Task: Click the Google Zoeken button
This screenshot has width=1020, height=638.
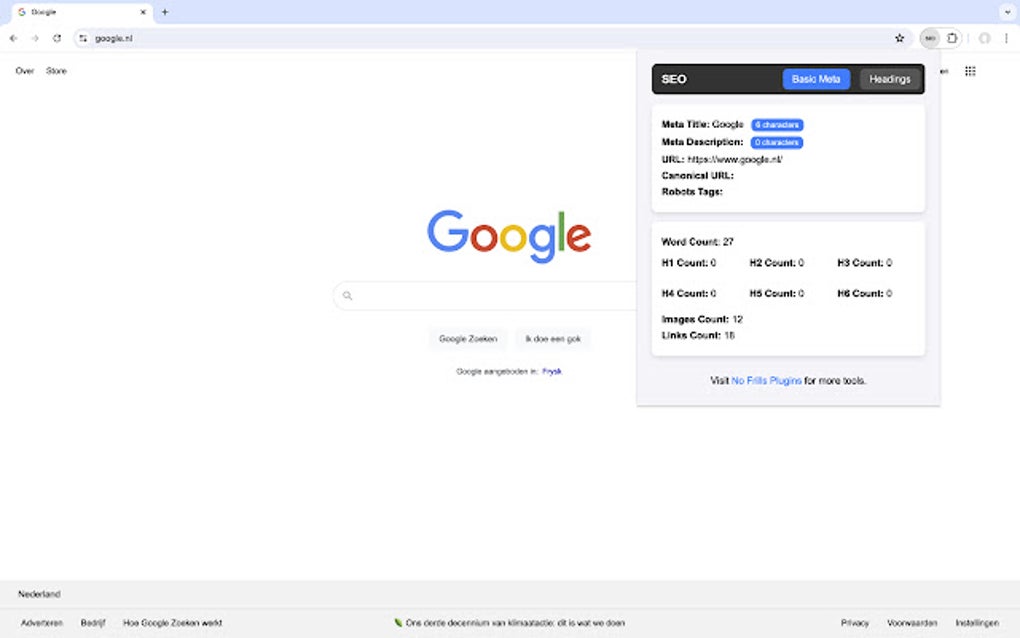Action: coord(467,339)
